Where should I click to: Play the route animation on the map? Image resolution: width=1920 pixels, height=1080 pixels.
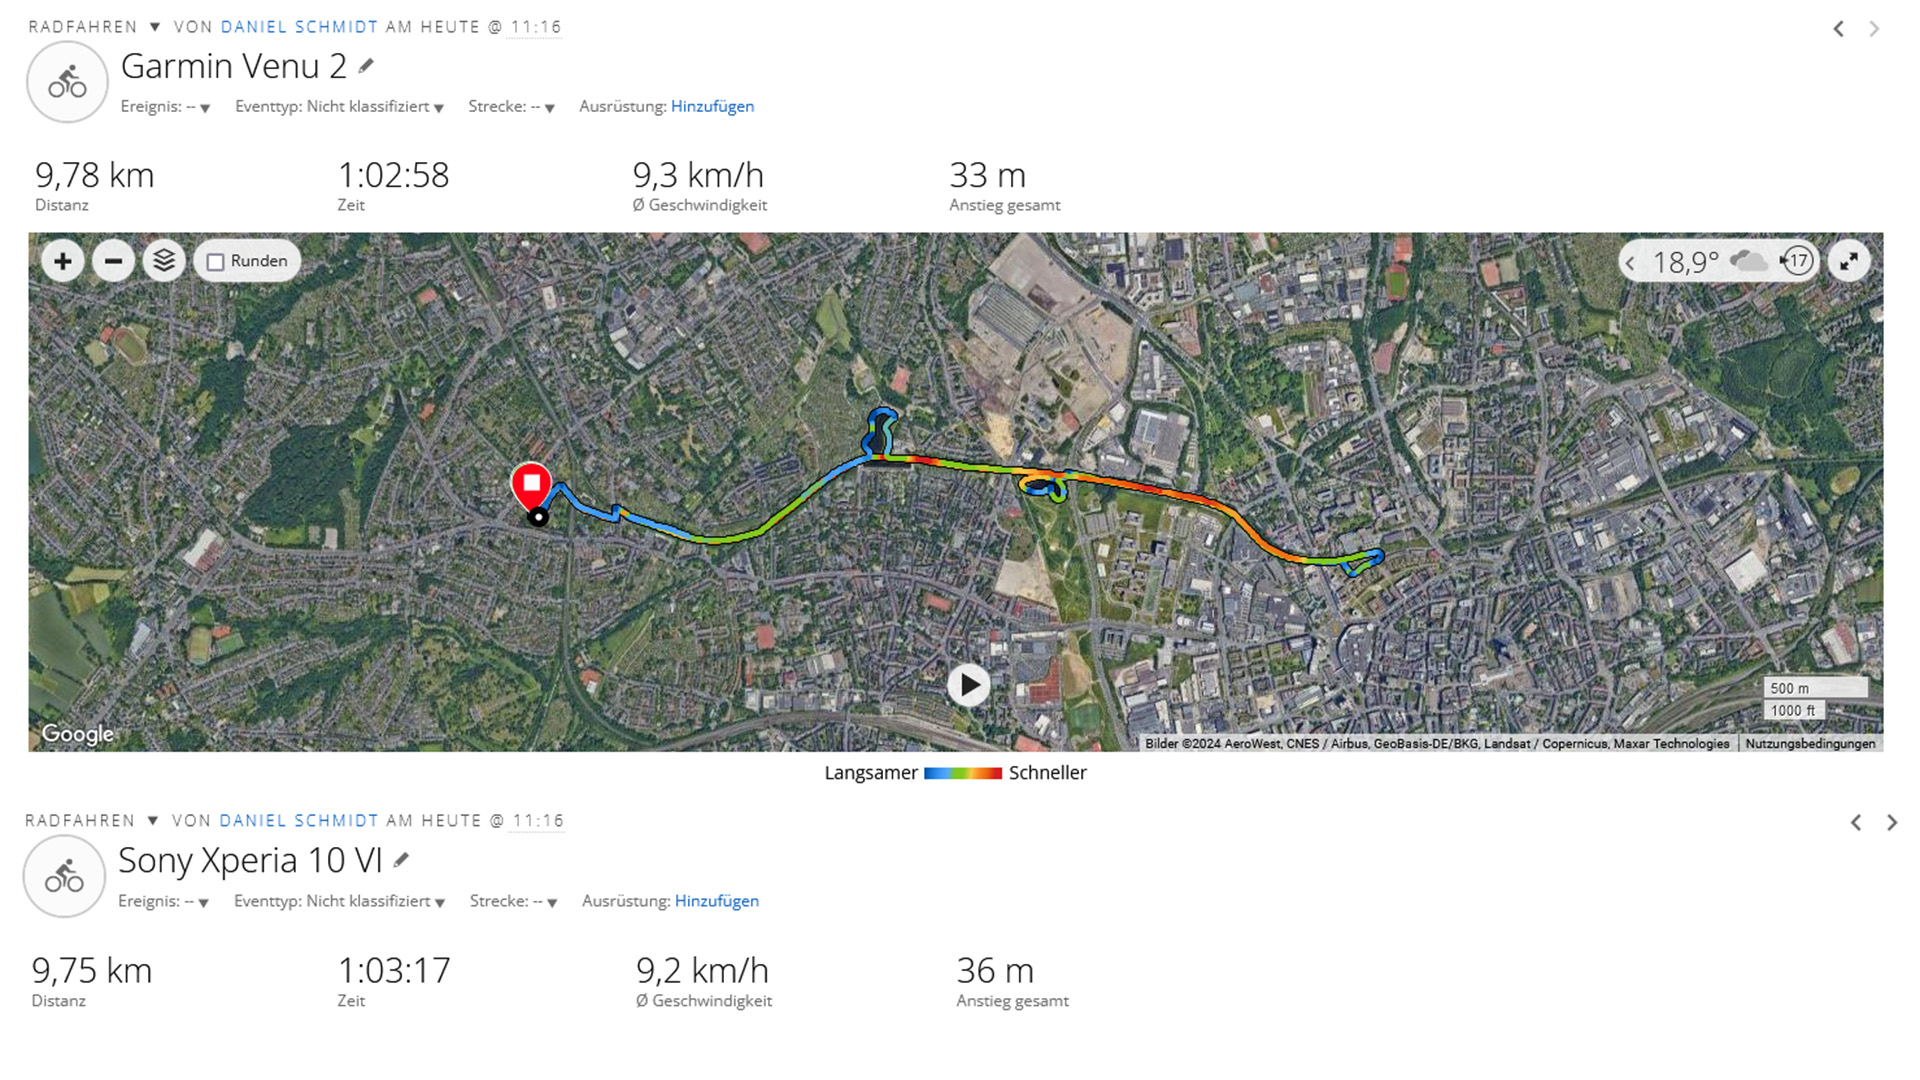968,686
